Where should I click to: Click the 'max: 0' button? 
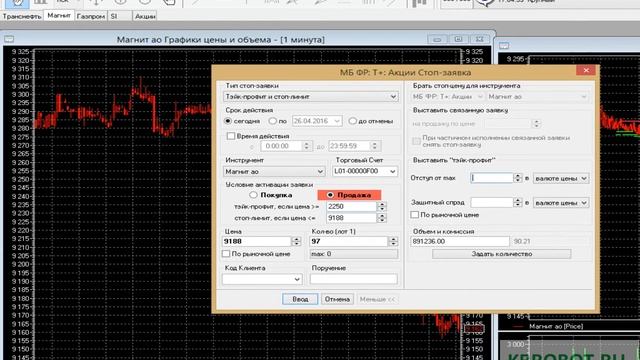tap(353, 254)
